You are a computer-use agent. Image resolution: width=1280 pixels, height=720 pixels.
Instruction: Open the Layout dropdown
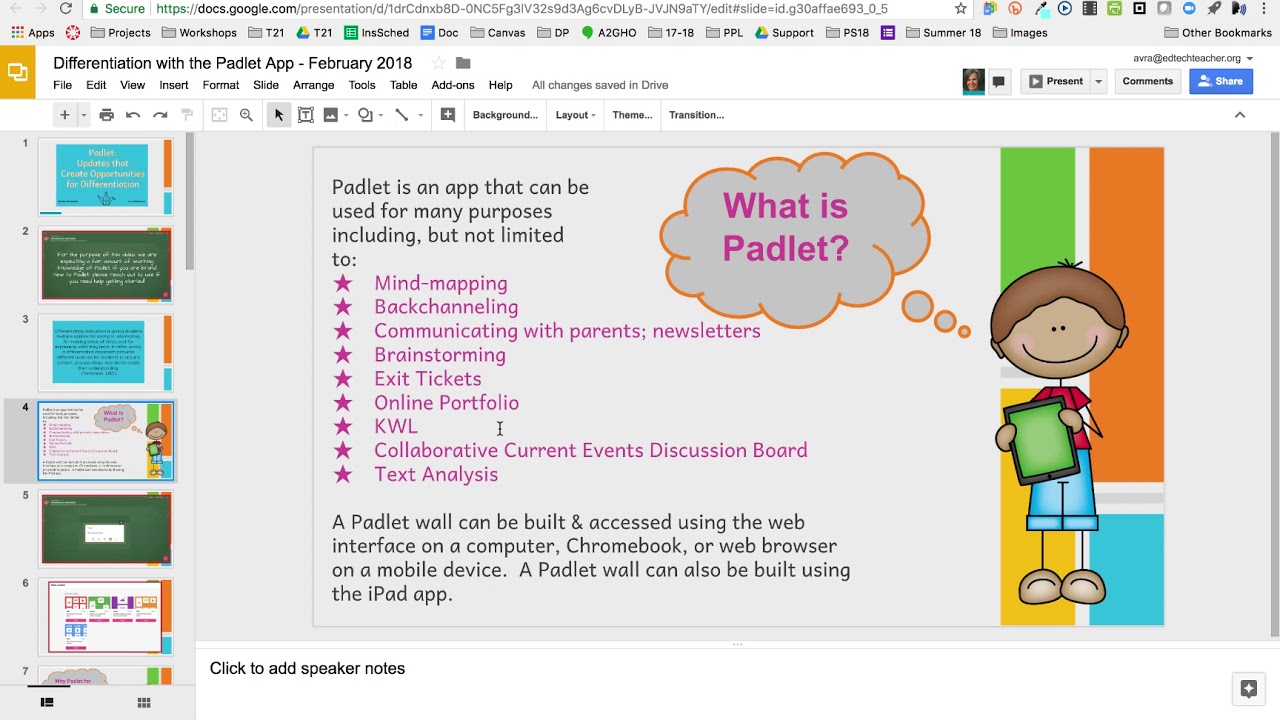tap(575, 115)
